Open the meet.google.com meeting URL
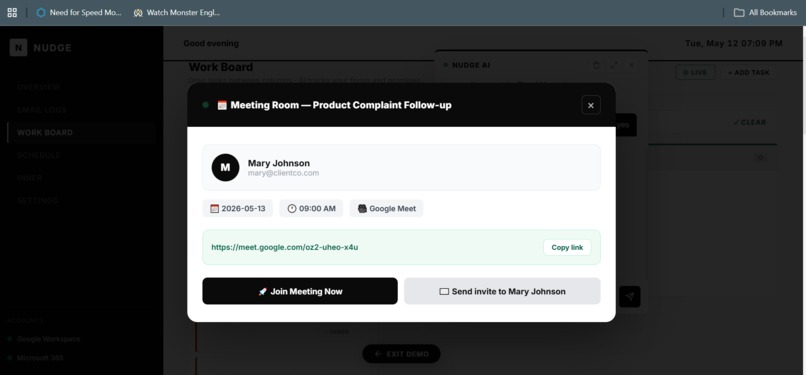Screen dimensions: 806x375 coord(285,247)
